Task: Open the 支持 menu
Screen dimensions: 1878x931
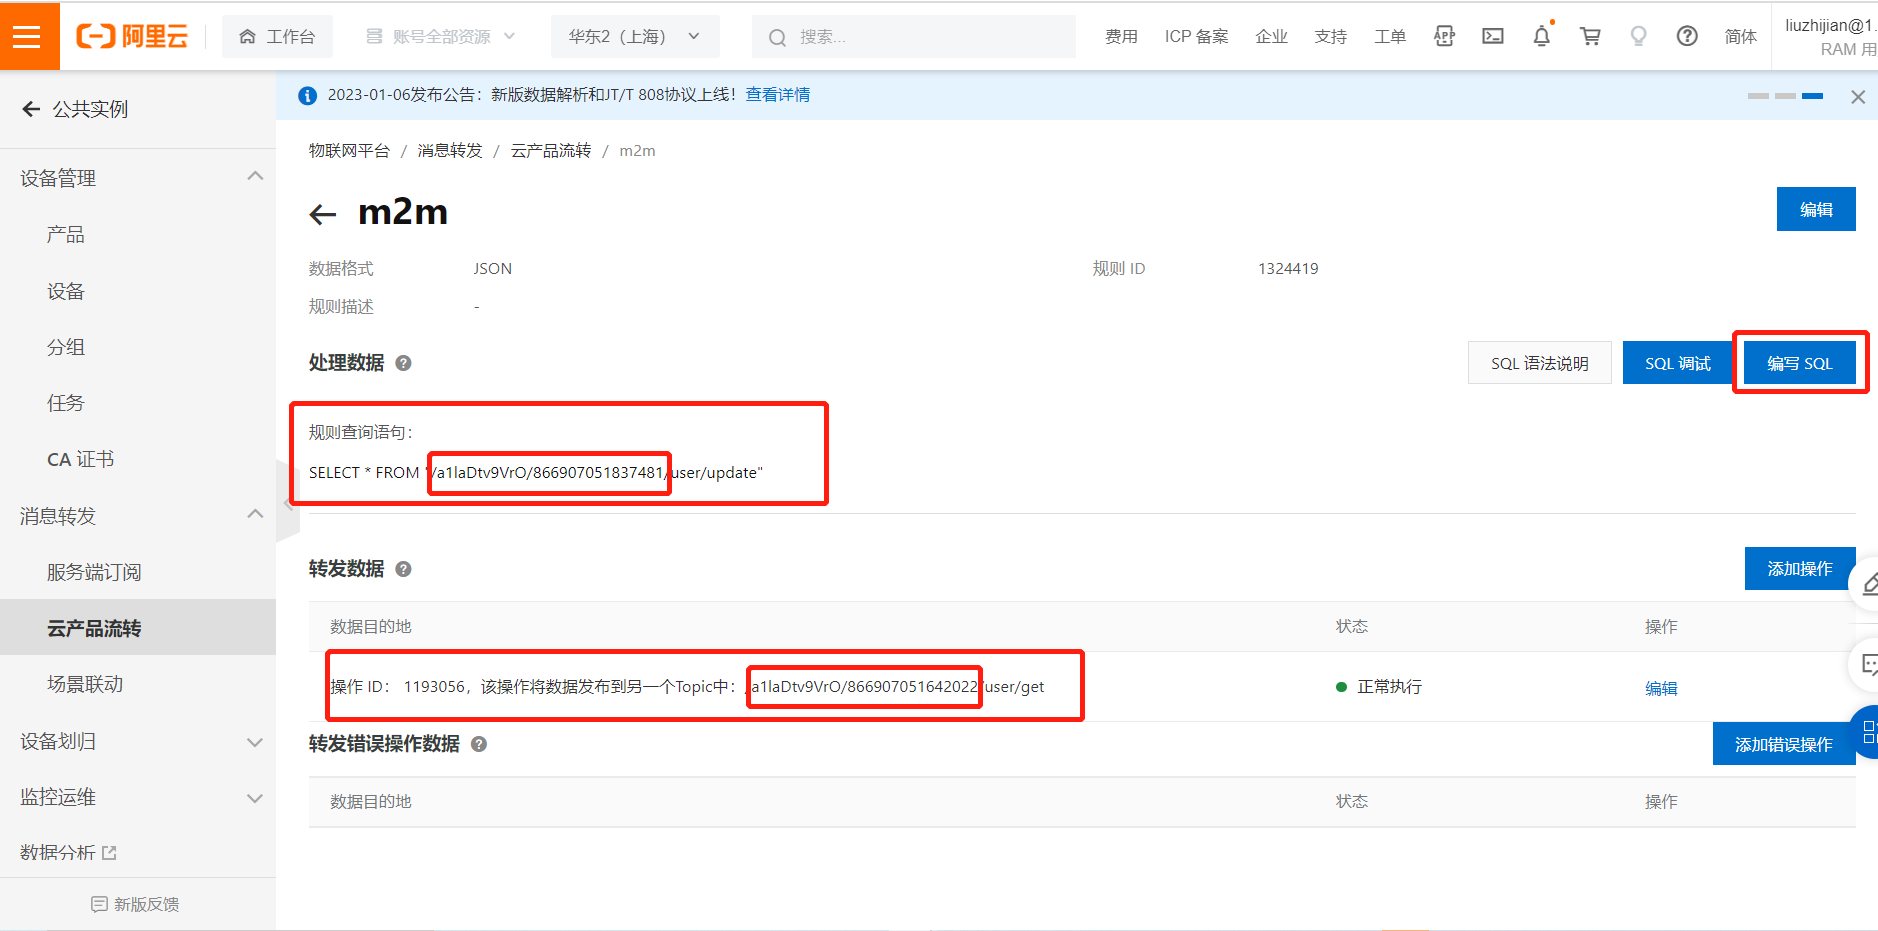Action: (1330, 37)
